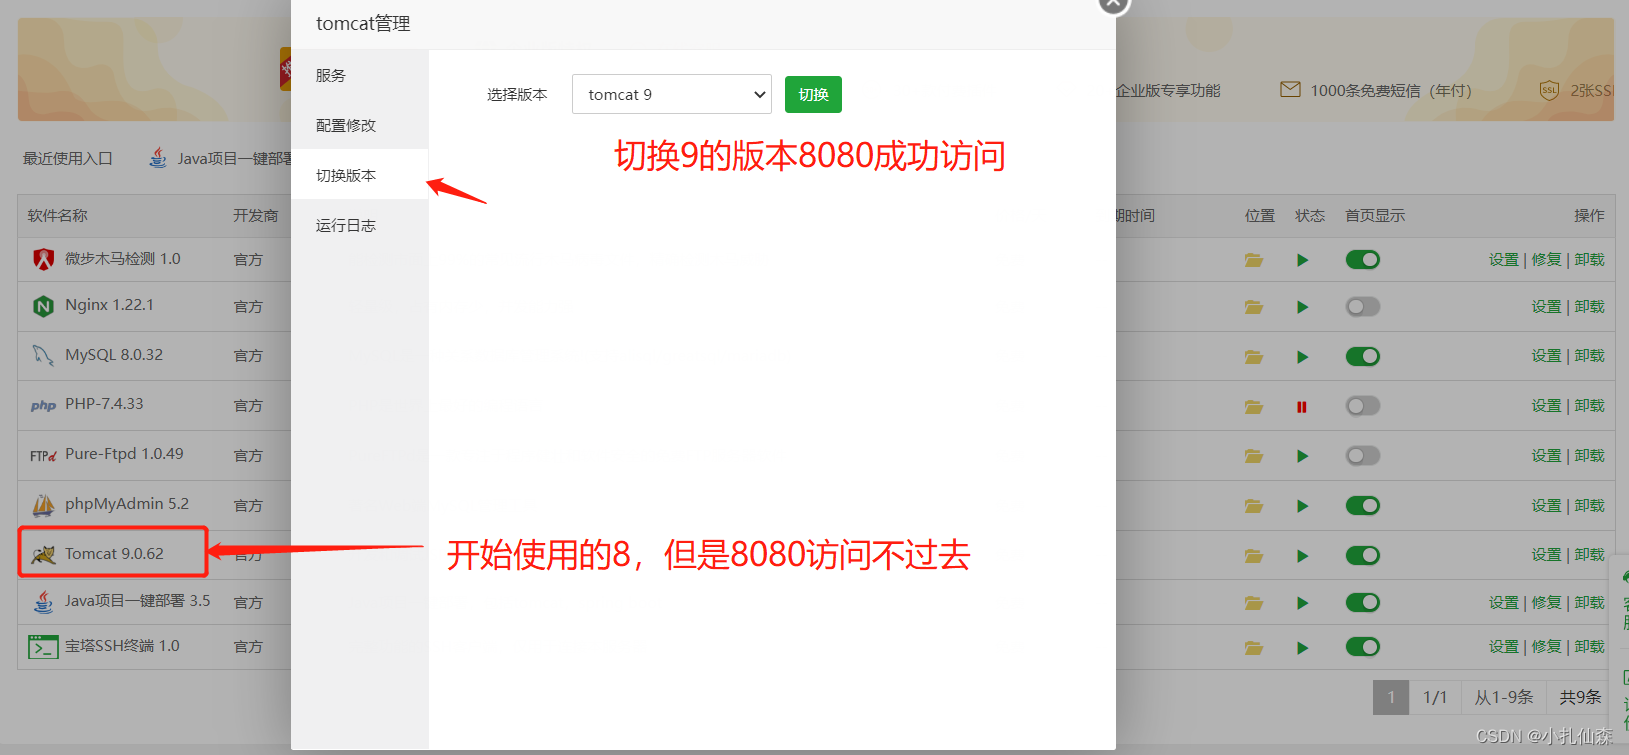This screenshot has height=755, width=1629.
Task: Click 卸载 link for MySQL
Action: [1589, 356]
